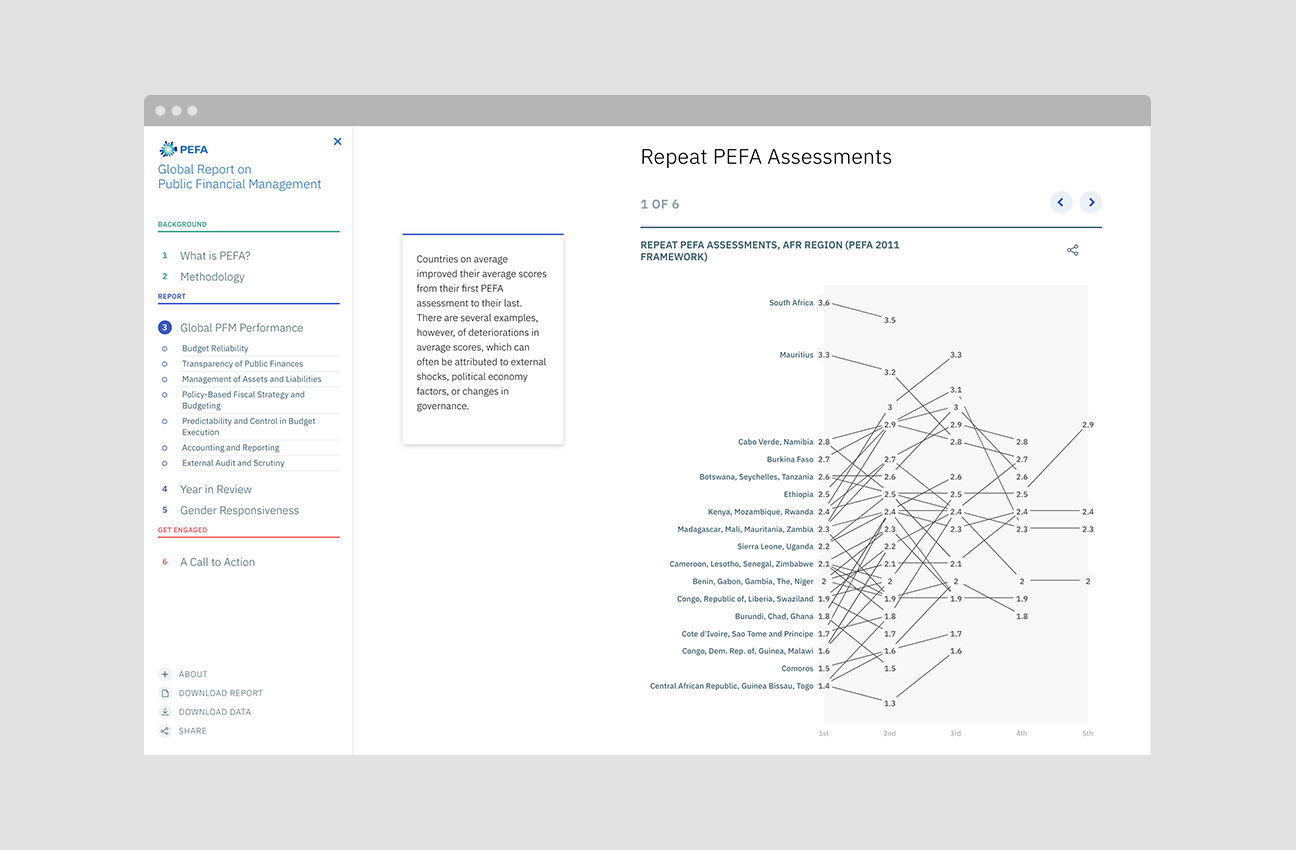Select the Policy-Based Fiscal Strategy bullet
Image resolution: width=1296 pixels, height=850 pixels.
pos(165,395)
